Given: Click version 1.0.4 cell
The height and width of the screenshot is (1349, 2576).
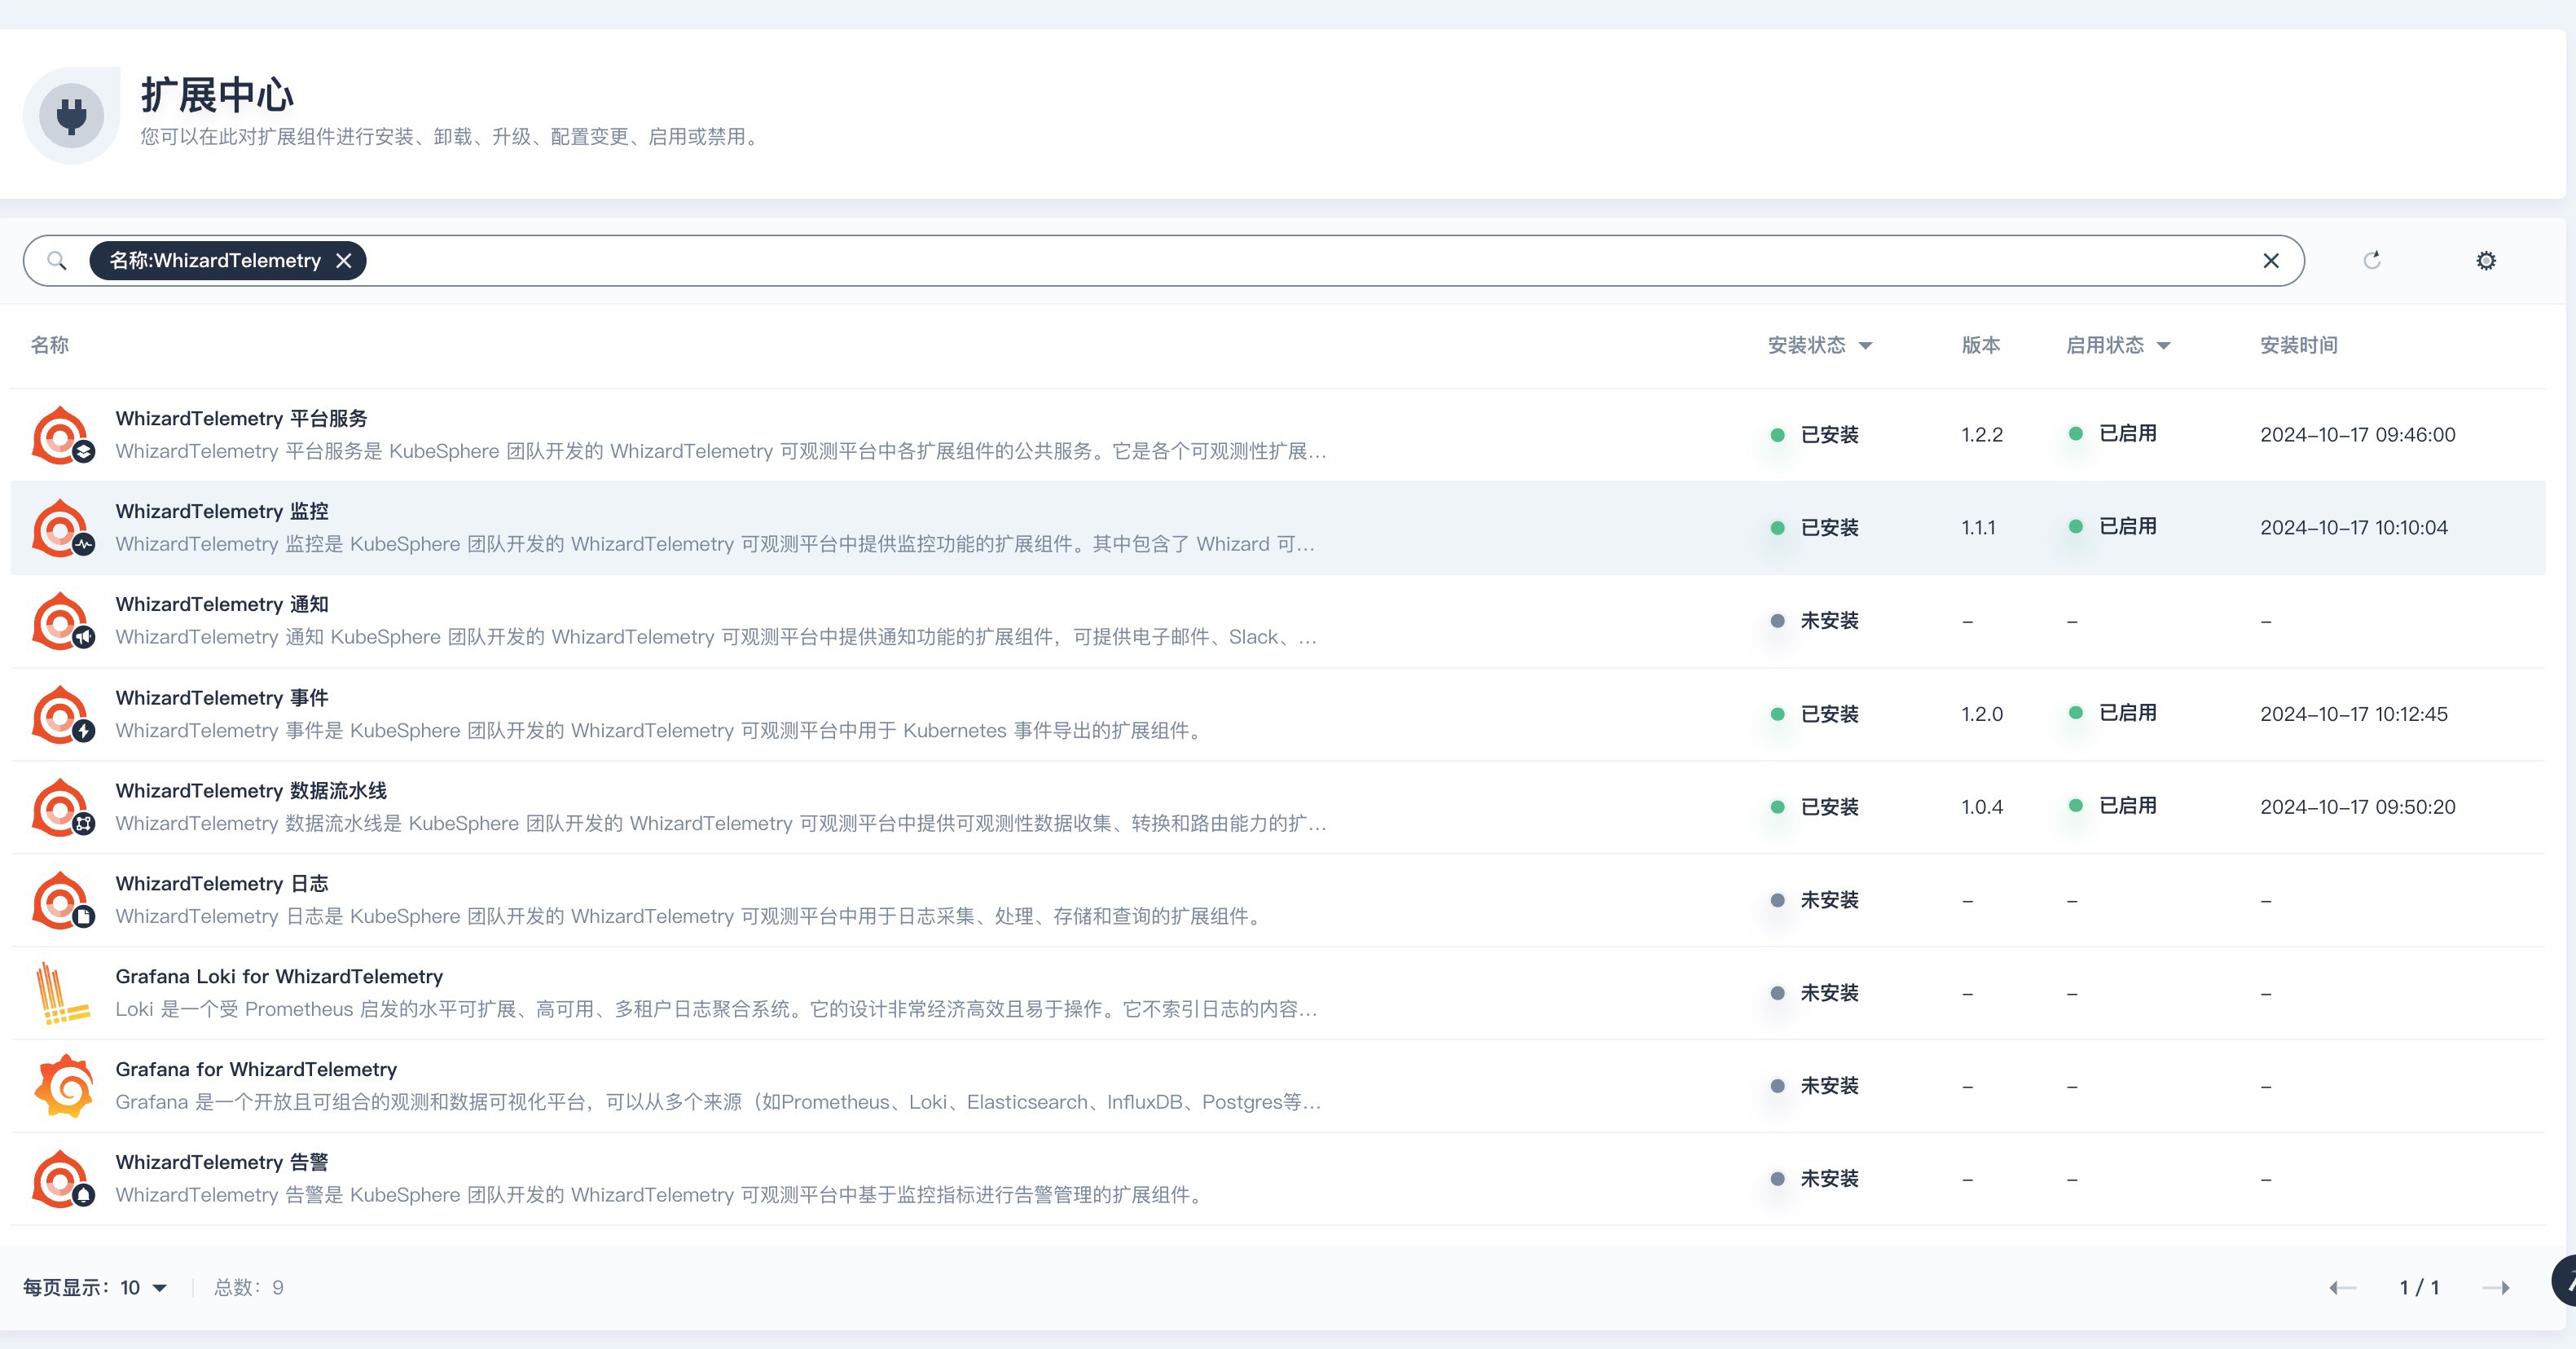Looking at the screenshot, I should (1982, 807).
